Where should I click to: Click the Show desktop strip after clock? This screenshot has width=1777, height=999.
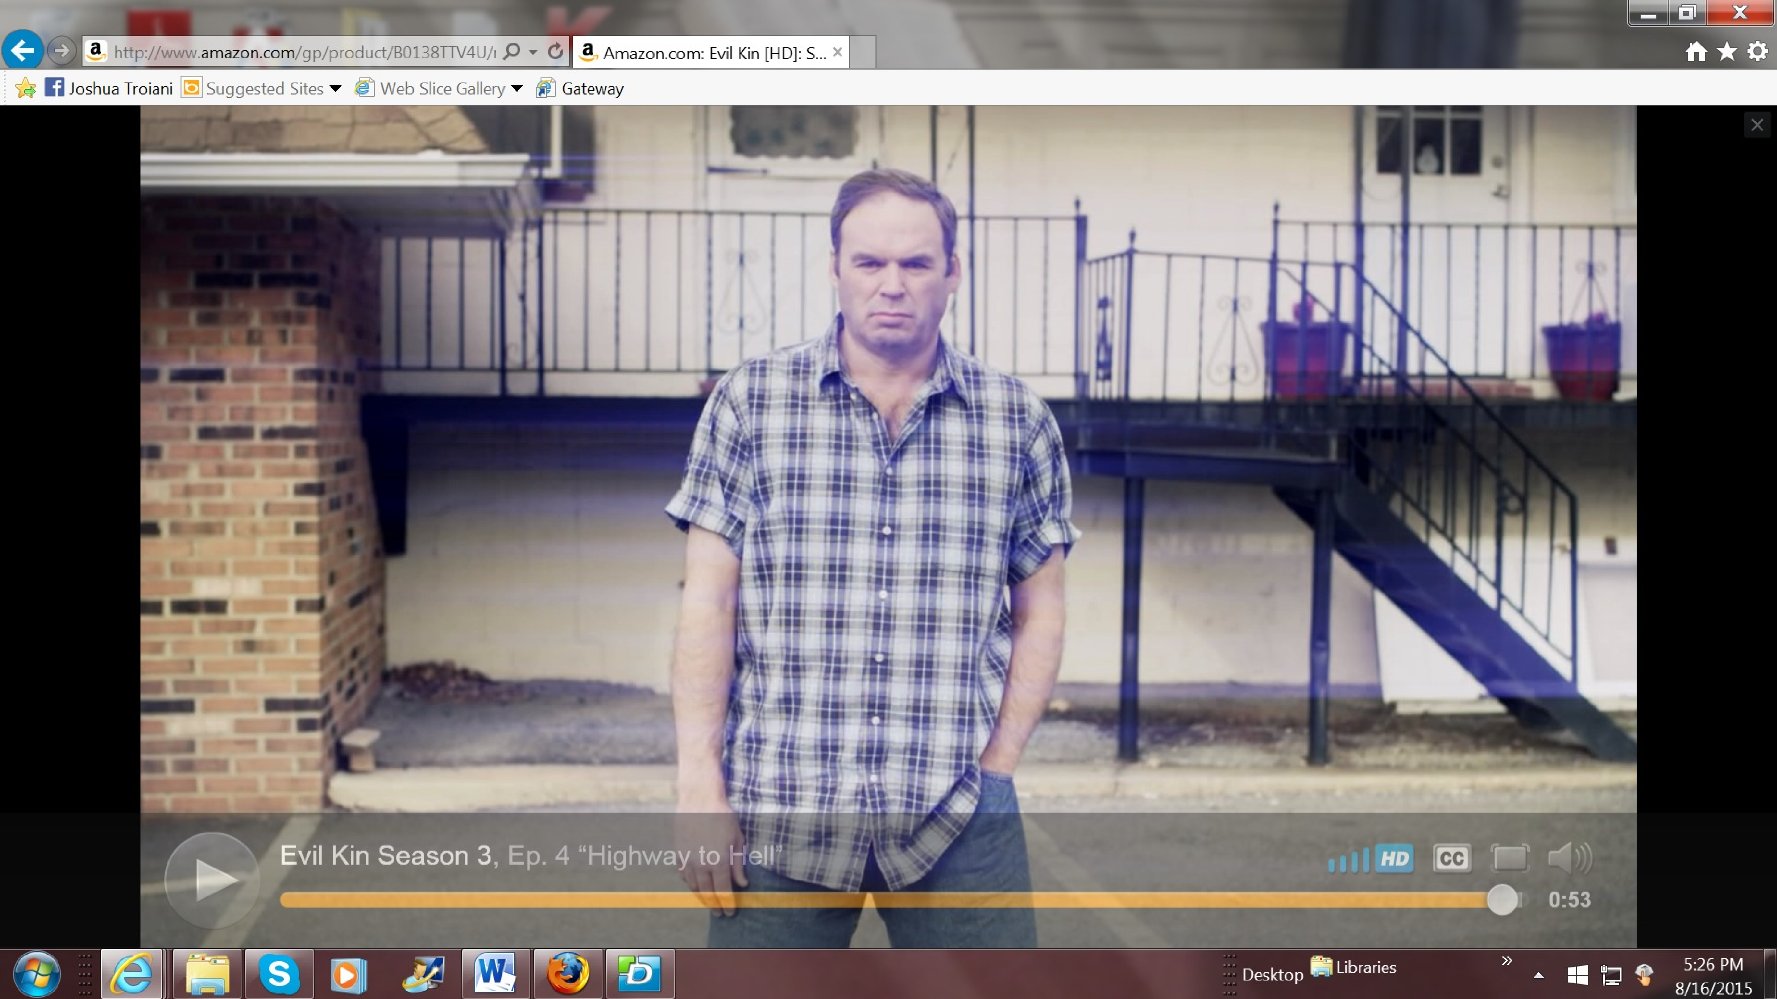[1769, 974]
